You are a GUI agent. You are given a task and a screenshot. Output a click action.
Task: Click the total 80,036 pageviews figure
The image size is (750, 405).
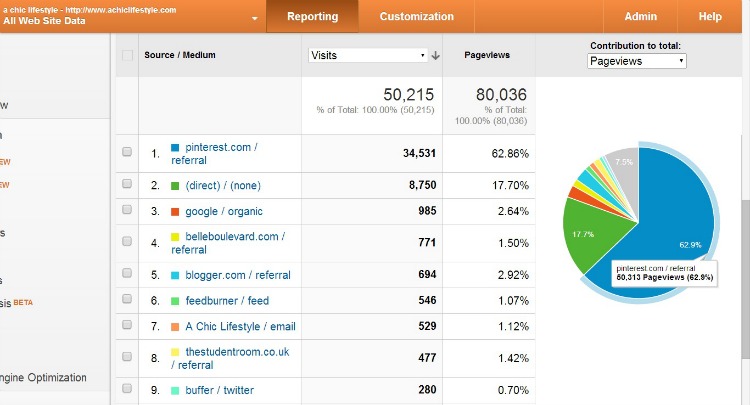pyautogui.click(x=501, y=95)
